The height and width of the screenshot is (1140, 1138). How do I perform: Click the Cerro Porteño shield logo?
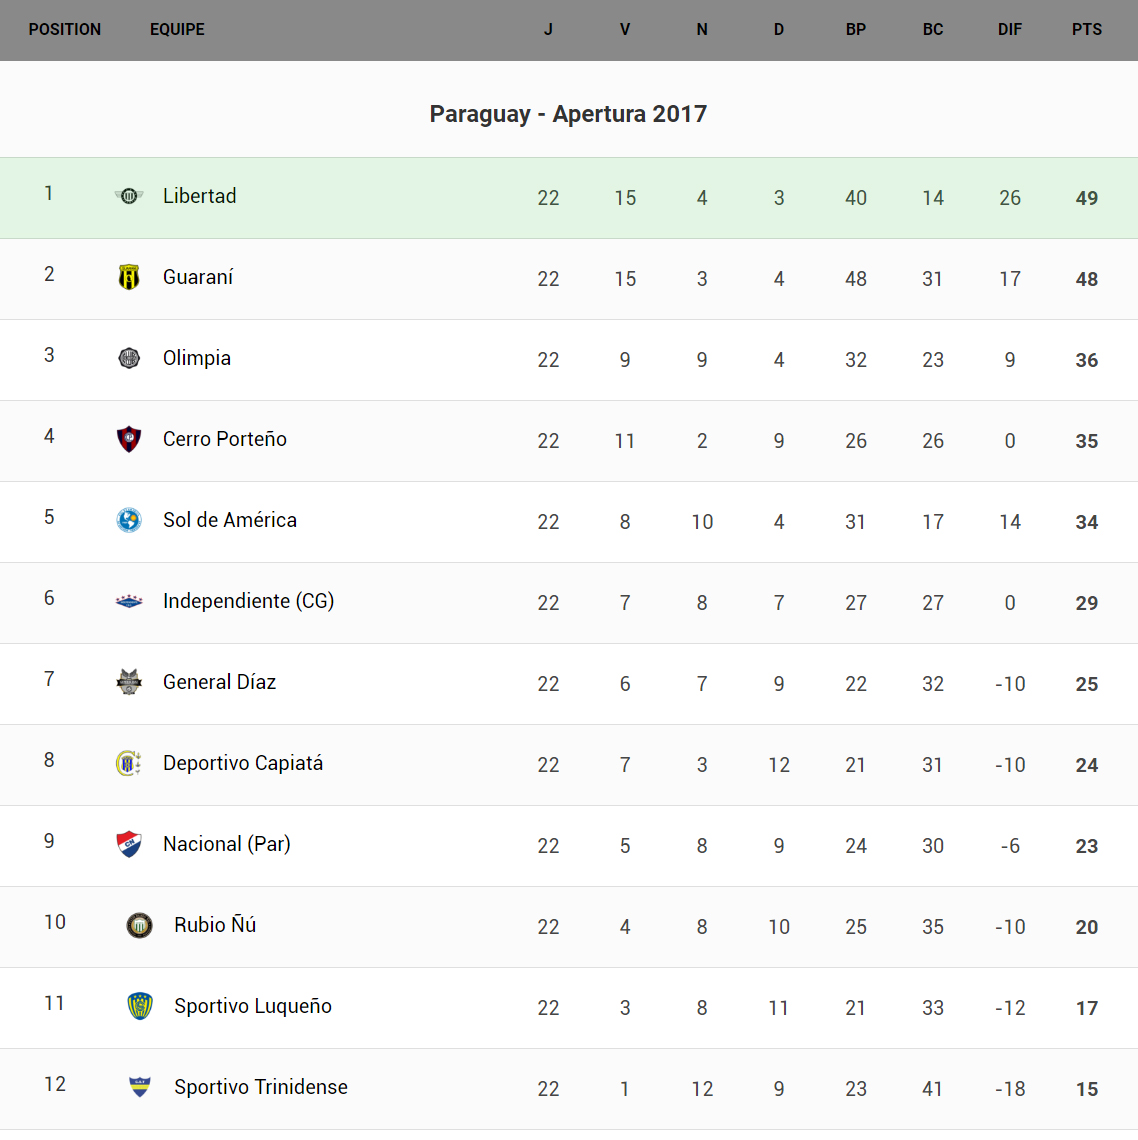click(129, 439)
